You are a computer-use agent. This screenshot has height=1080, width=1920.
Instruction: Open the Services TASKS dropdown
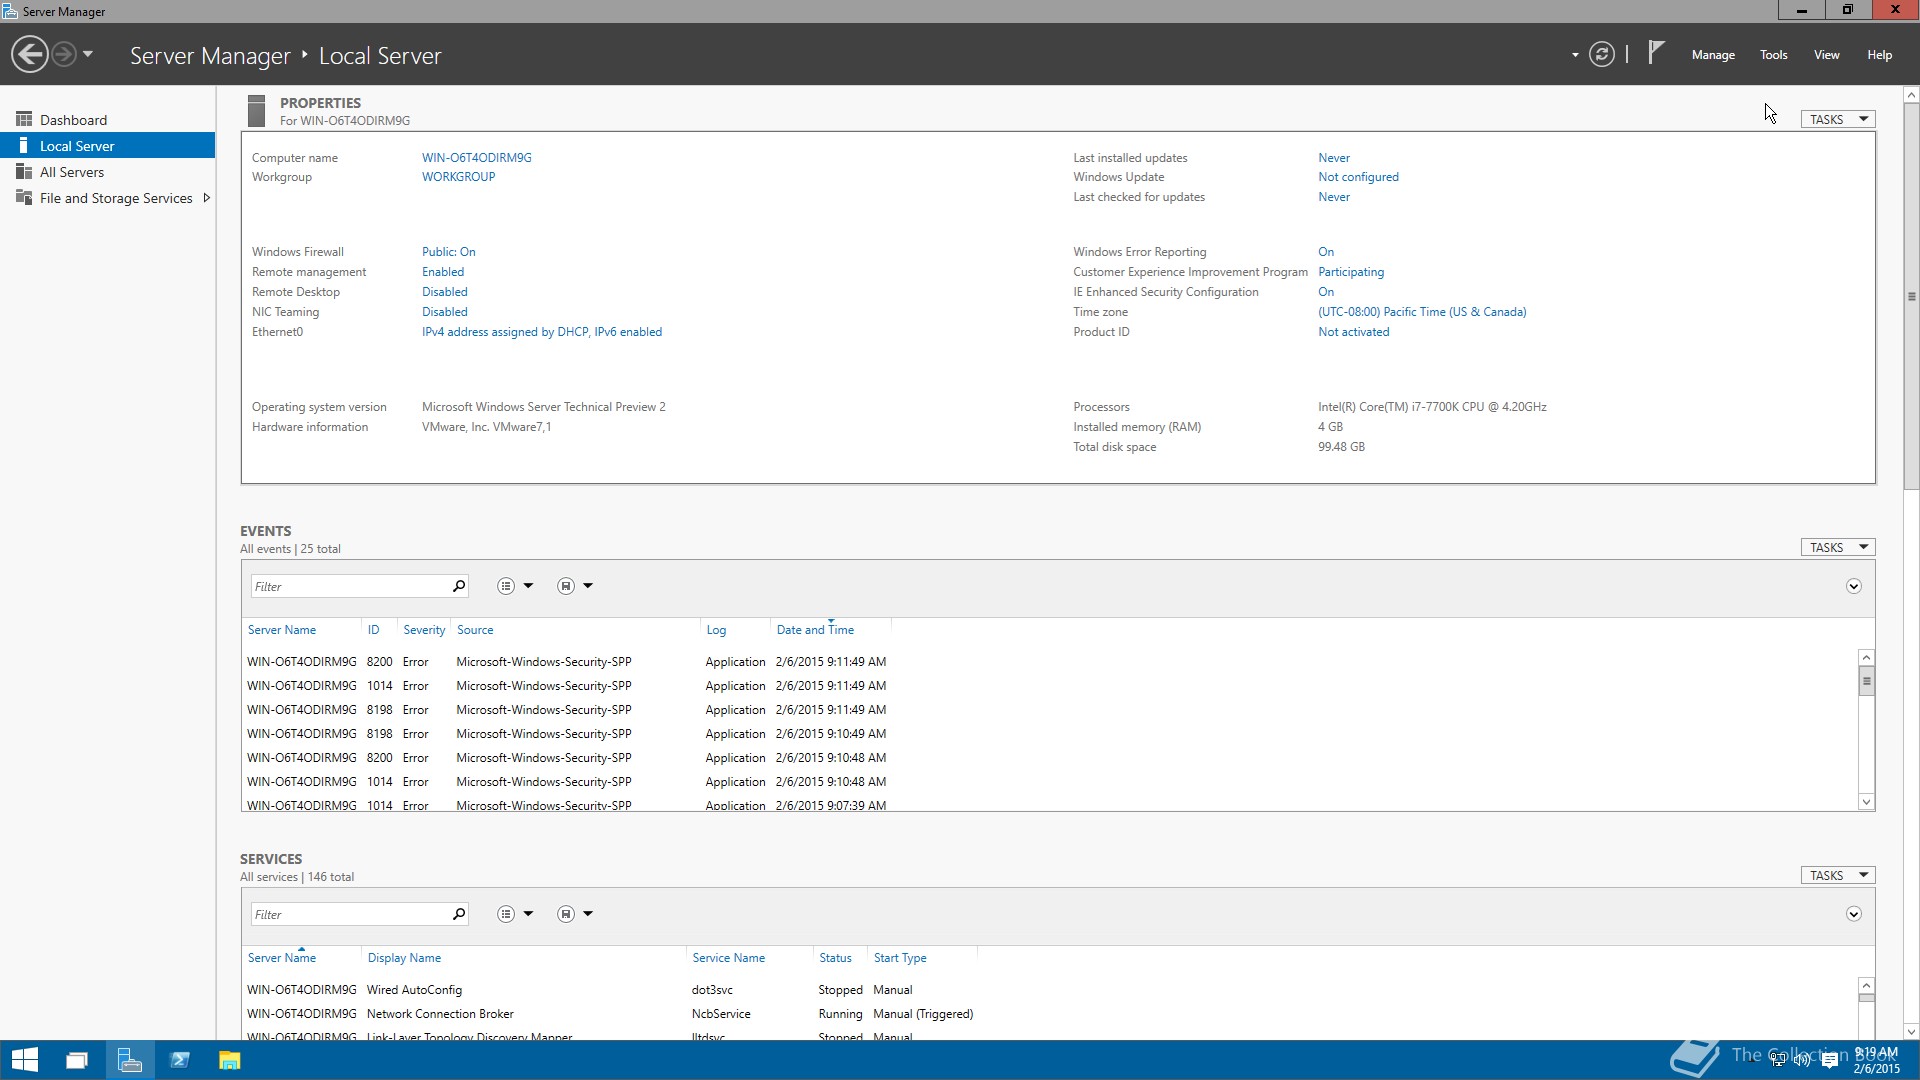1838,875
